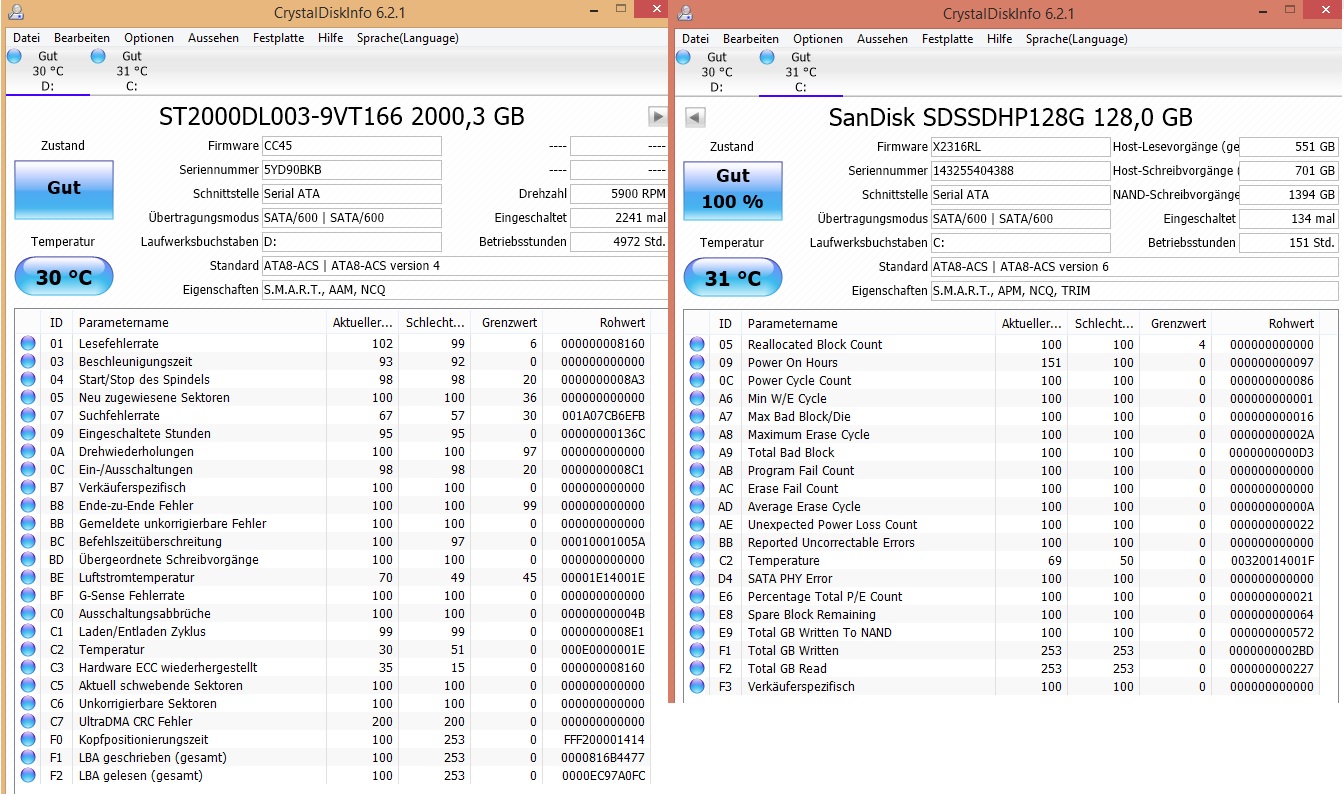Image resolution: width=1344 pixels, height=796 pixels.
Task: Click the status orb beside Beschleunigungszeit
Action: tap(28, 362)
